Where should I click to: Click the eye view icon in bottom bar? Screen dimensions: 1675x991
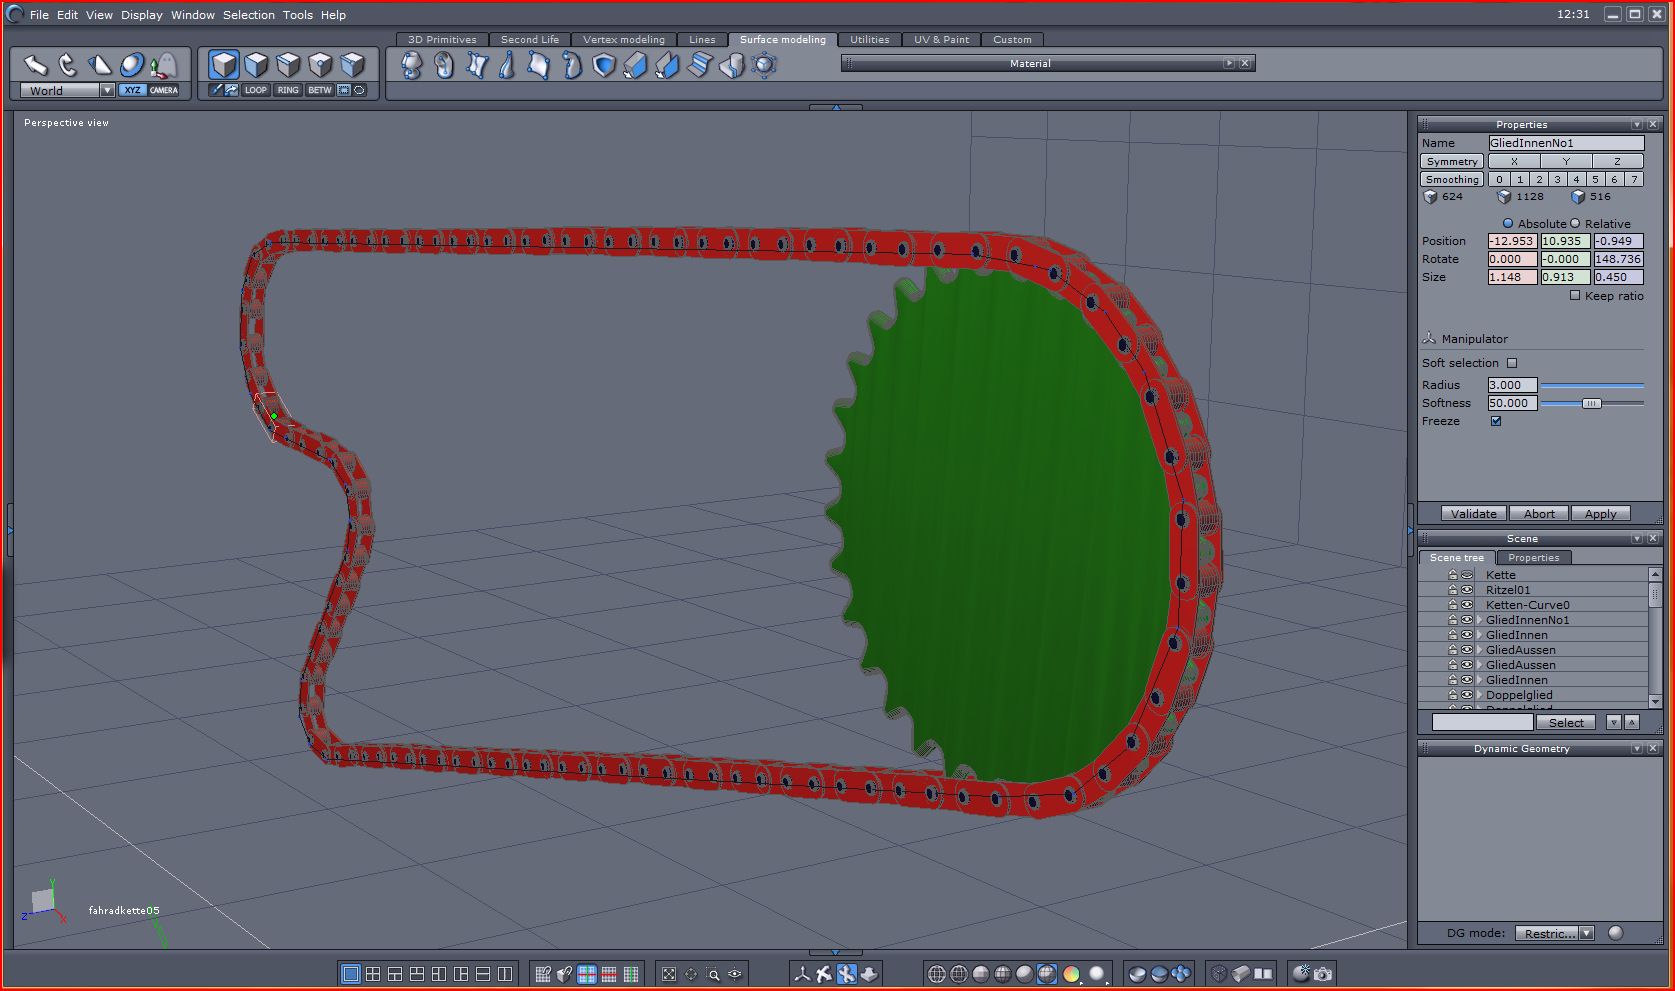(x=735, y=974)
